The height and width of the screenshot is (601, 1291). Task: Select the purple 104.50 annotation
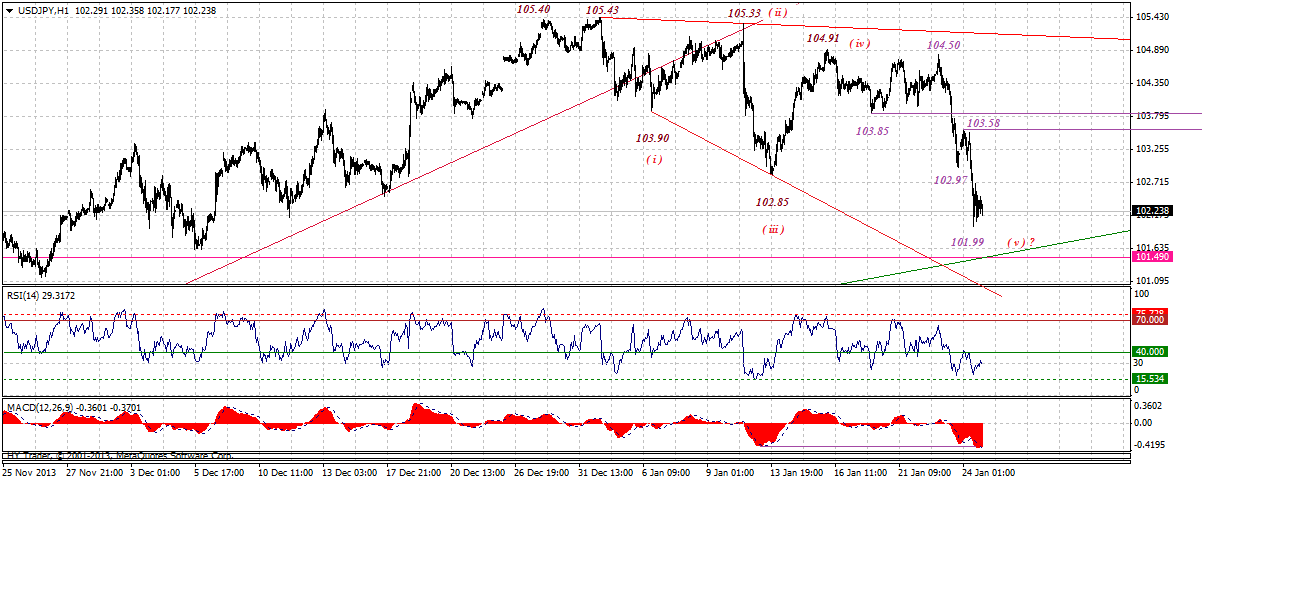(943, 46)
